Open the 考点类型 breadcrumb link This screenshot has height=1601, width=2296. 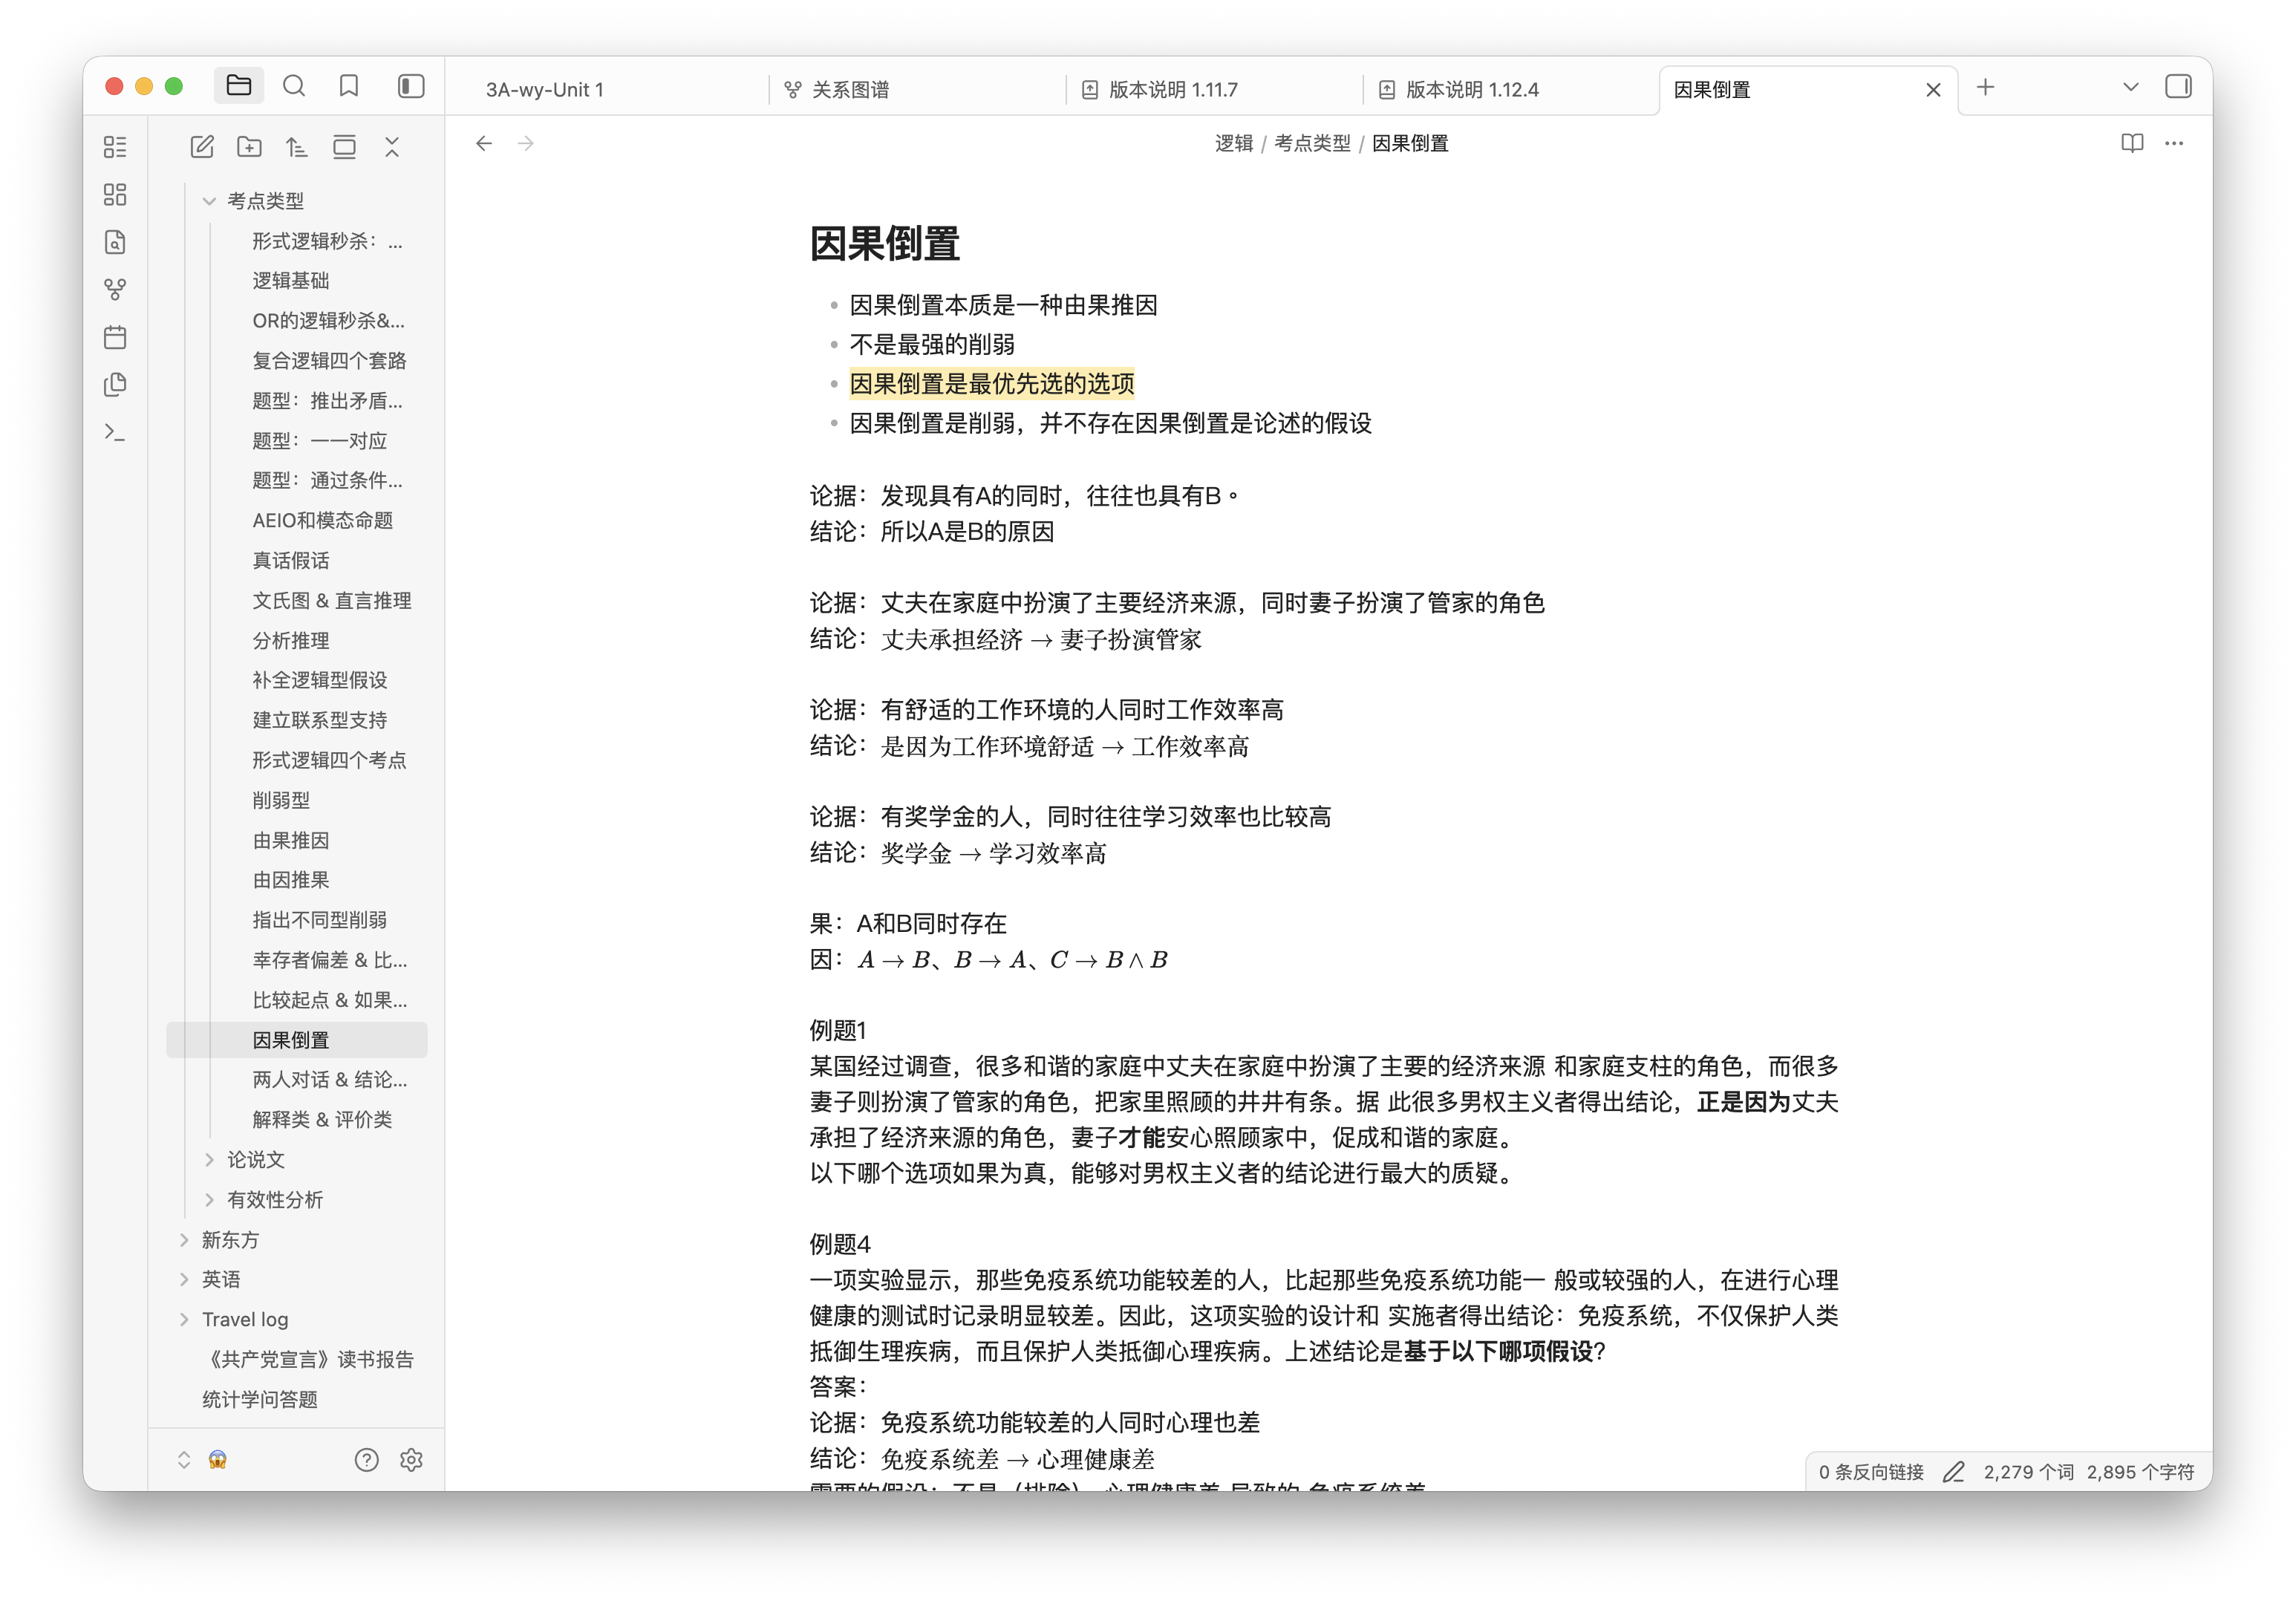[1312, 143]
